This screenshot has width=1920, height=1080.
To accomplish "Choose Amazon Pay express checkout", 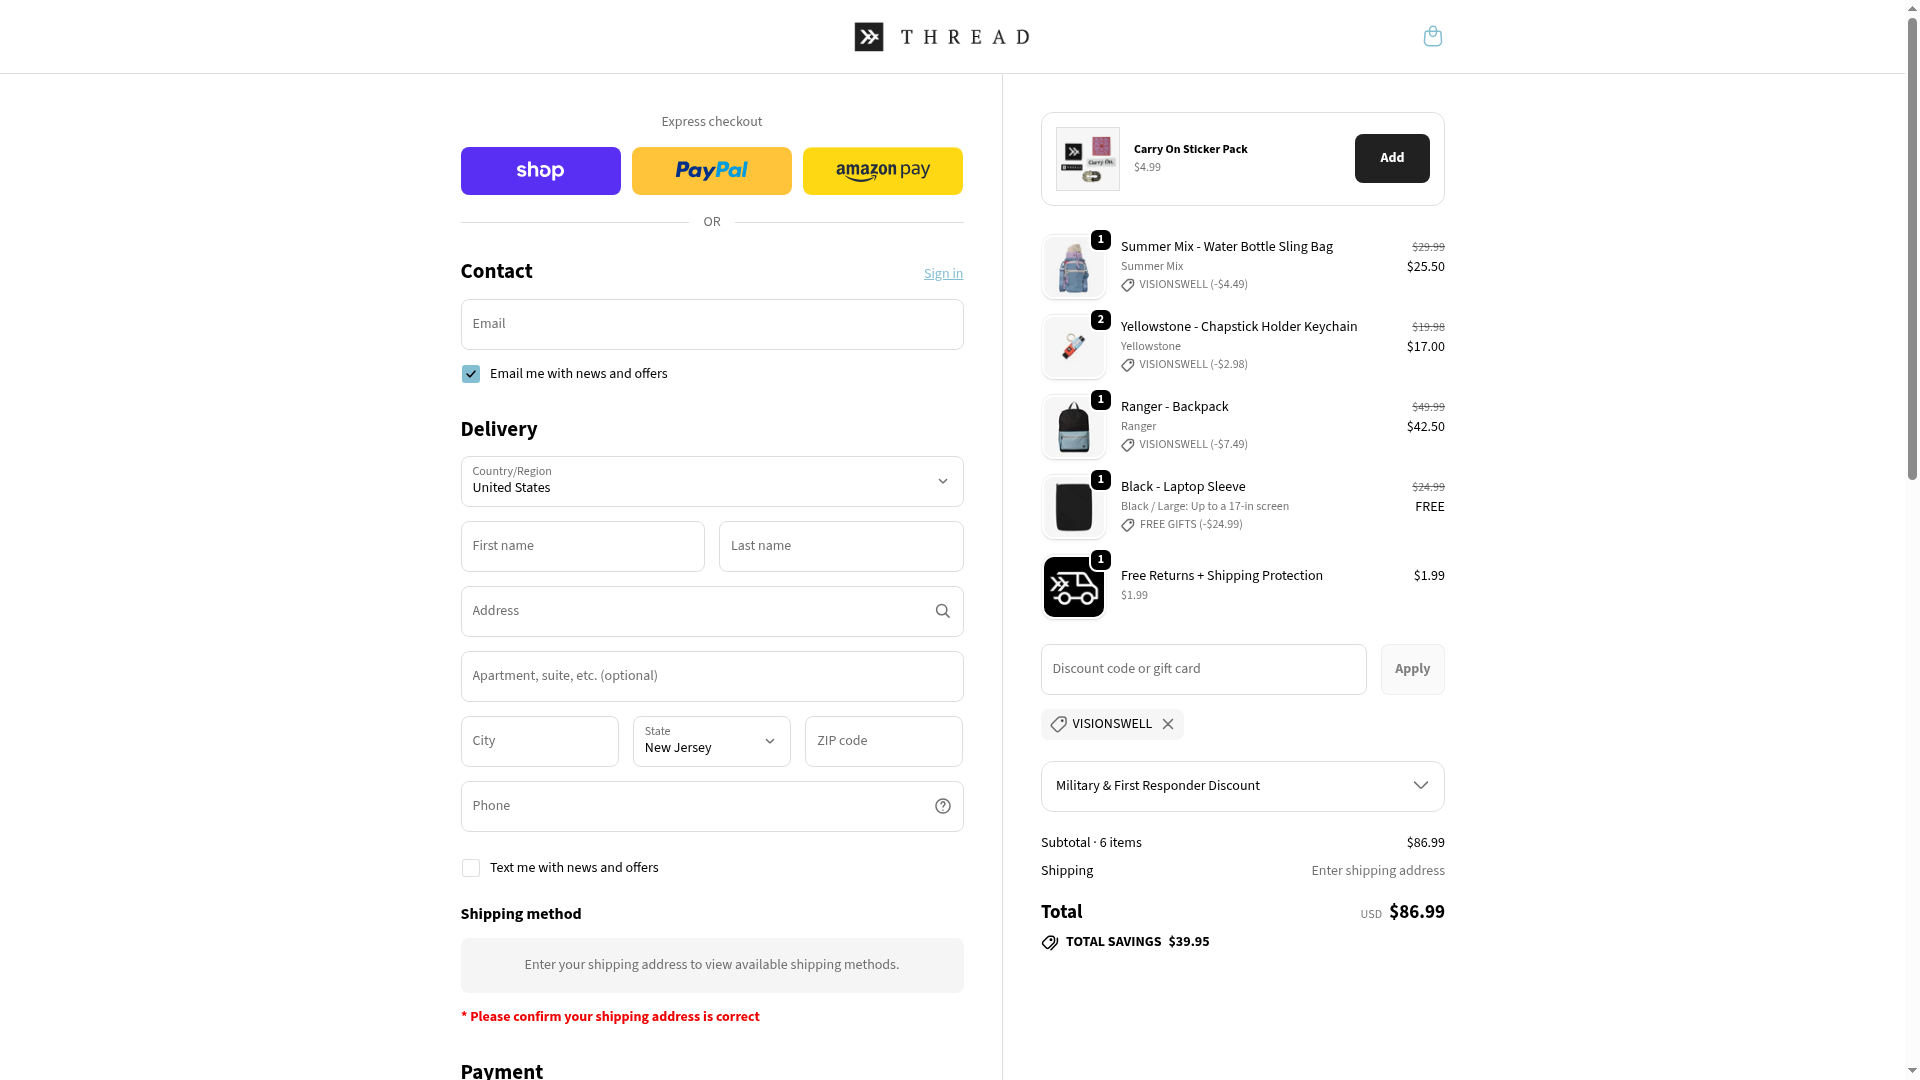I will pyautogui.click(x=882, y=171).
